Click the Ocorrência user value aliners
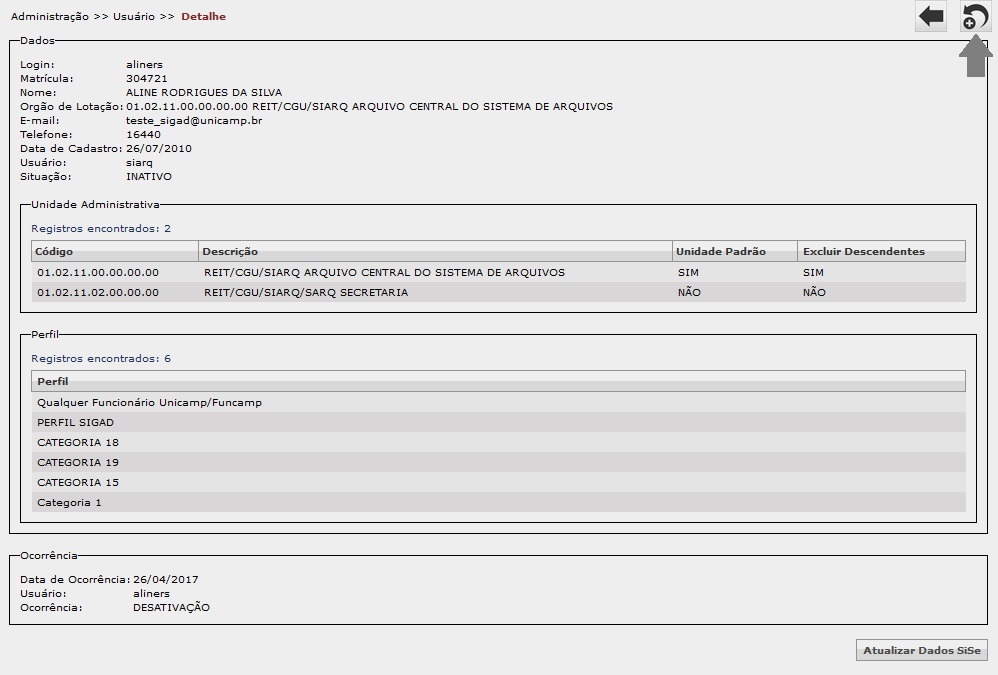998x675 pixels. point(151,593)
